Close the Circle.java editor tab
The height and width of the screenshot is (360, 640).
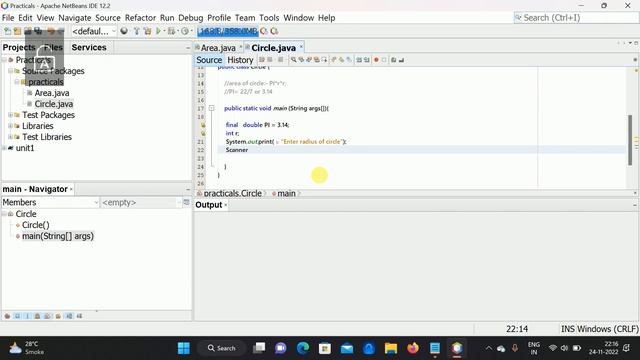301,47
